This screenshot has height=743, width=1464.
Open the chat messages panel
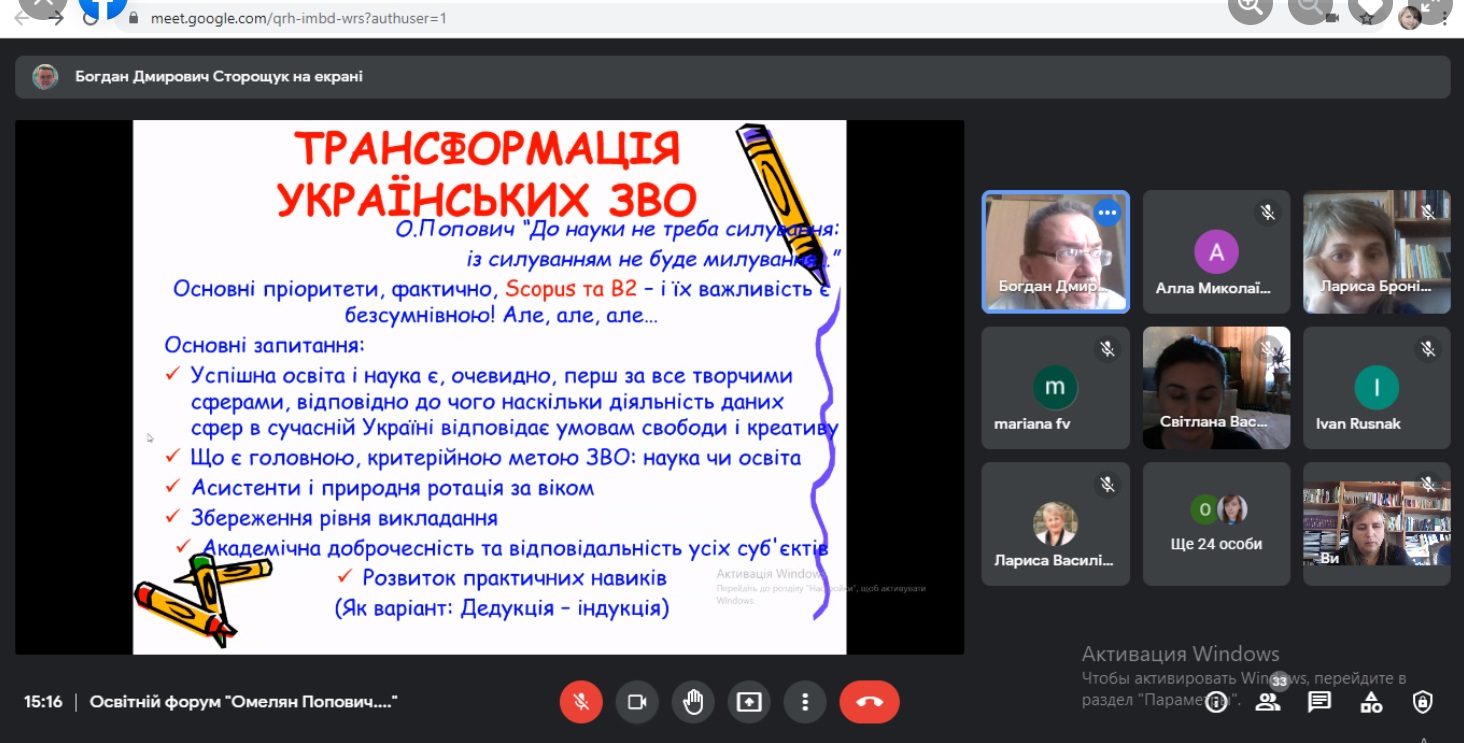point(1320,702)
